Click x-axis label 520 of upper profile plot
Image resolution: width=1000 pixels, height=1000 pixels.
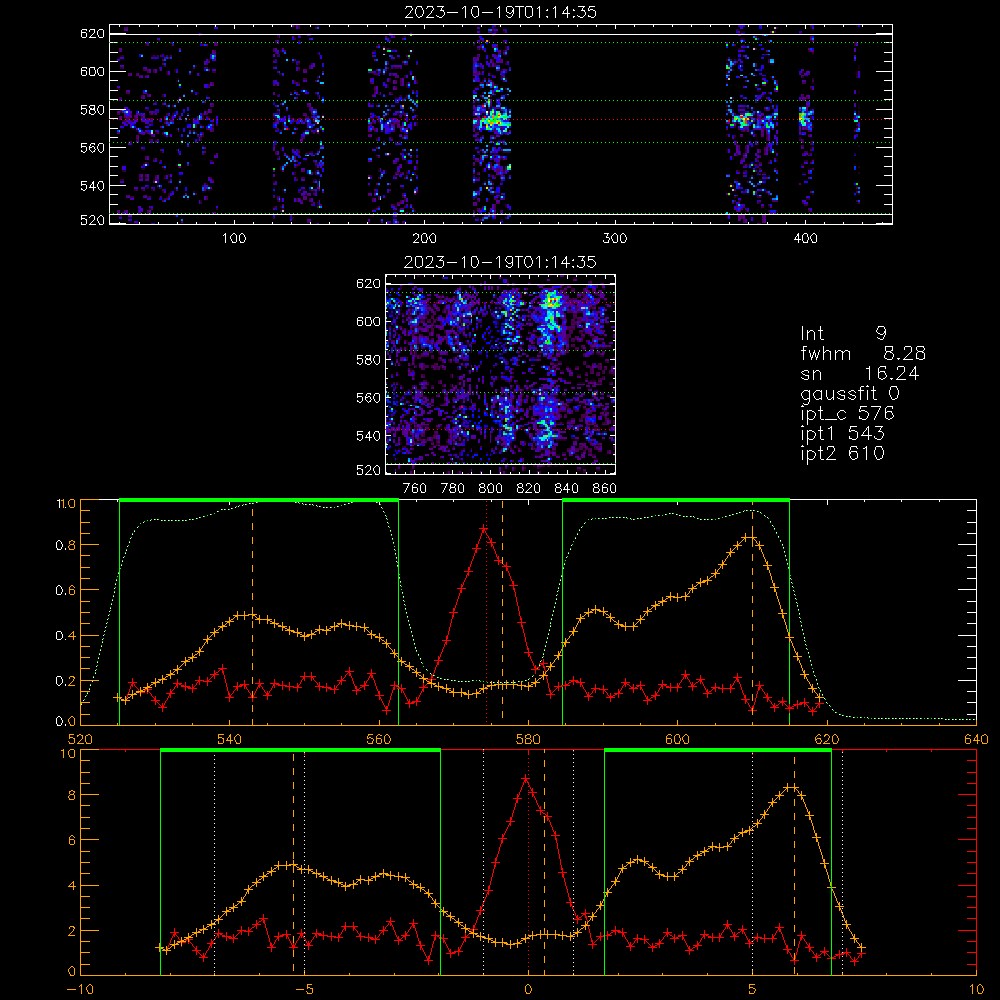[80, 740]
